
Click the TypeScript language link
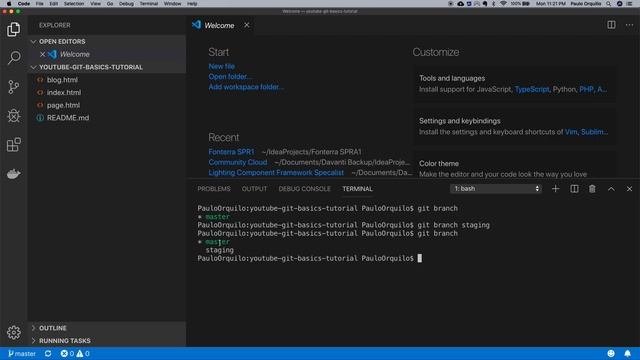[532, 89]
